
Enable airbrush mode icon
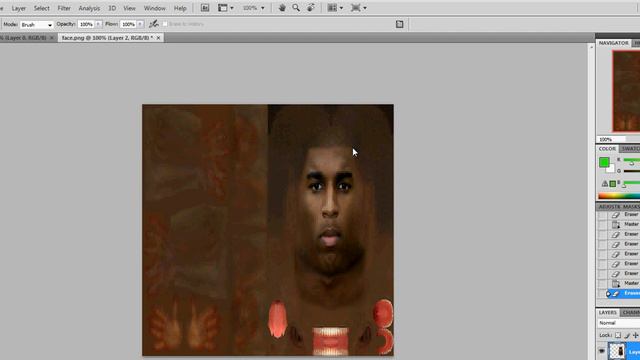pyautogui.click(x=154, y=24)
